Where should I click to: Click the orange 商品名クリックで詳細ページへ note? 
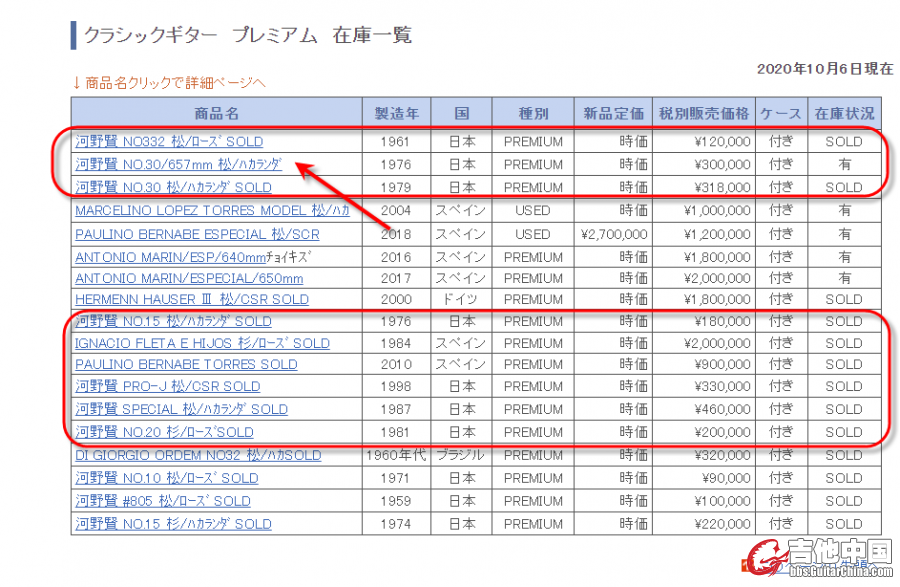[x=169, y=83]
